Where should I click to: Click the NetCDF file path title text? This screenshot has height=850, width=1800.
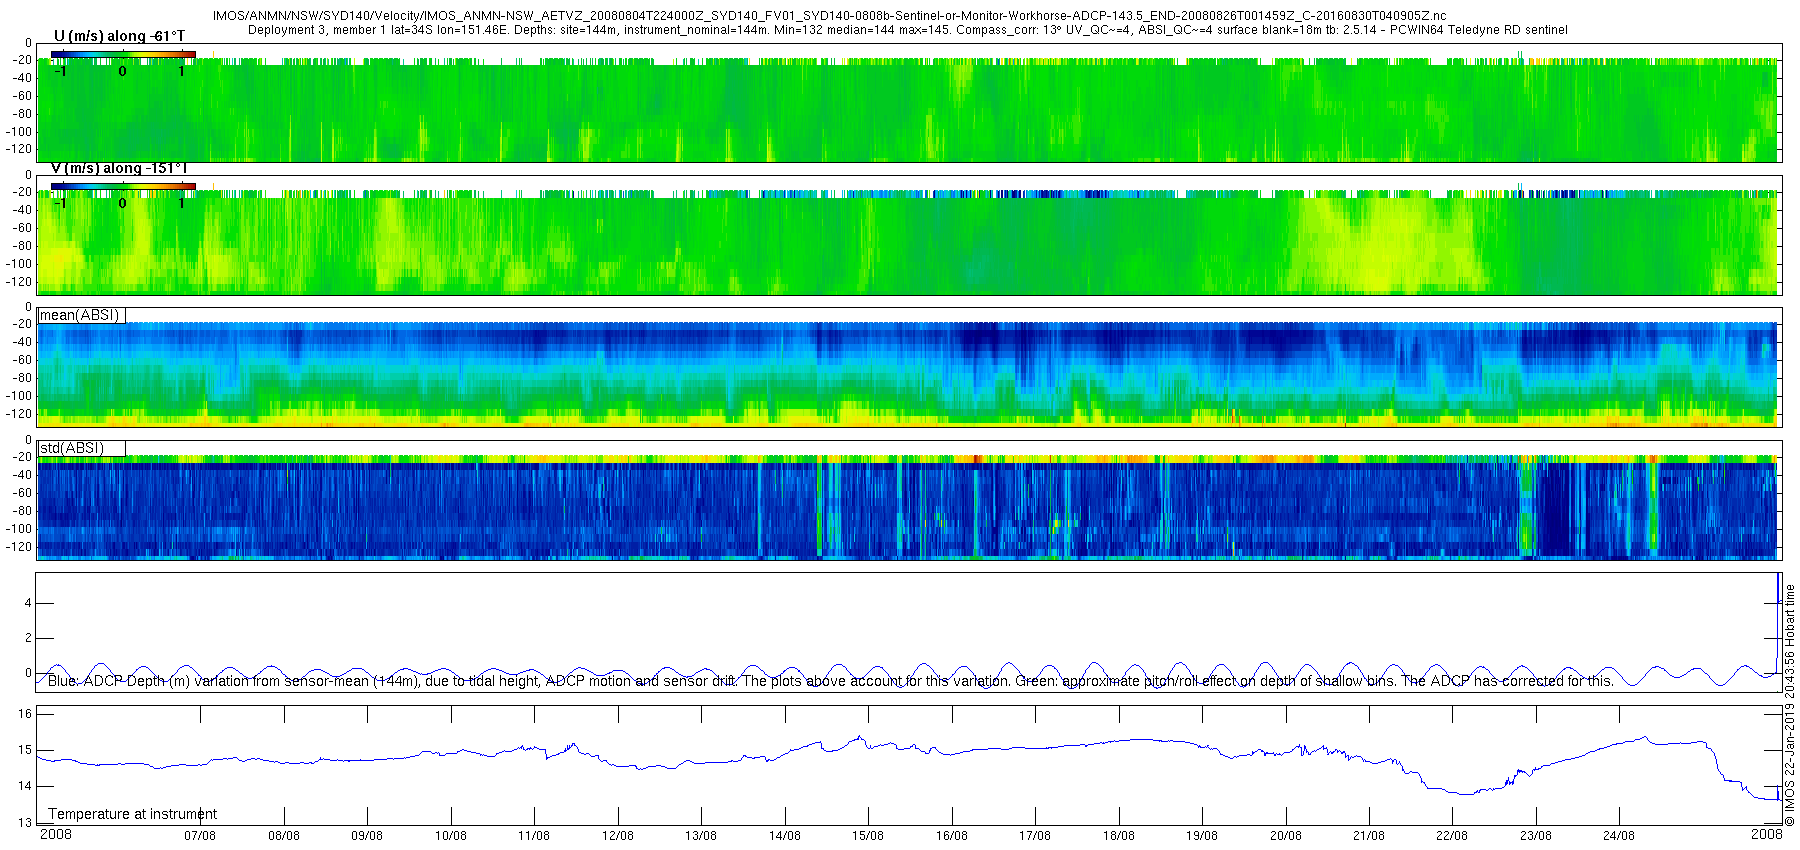[x=830, y=16]
